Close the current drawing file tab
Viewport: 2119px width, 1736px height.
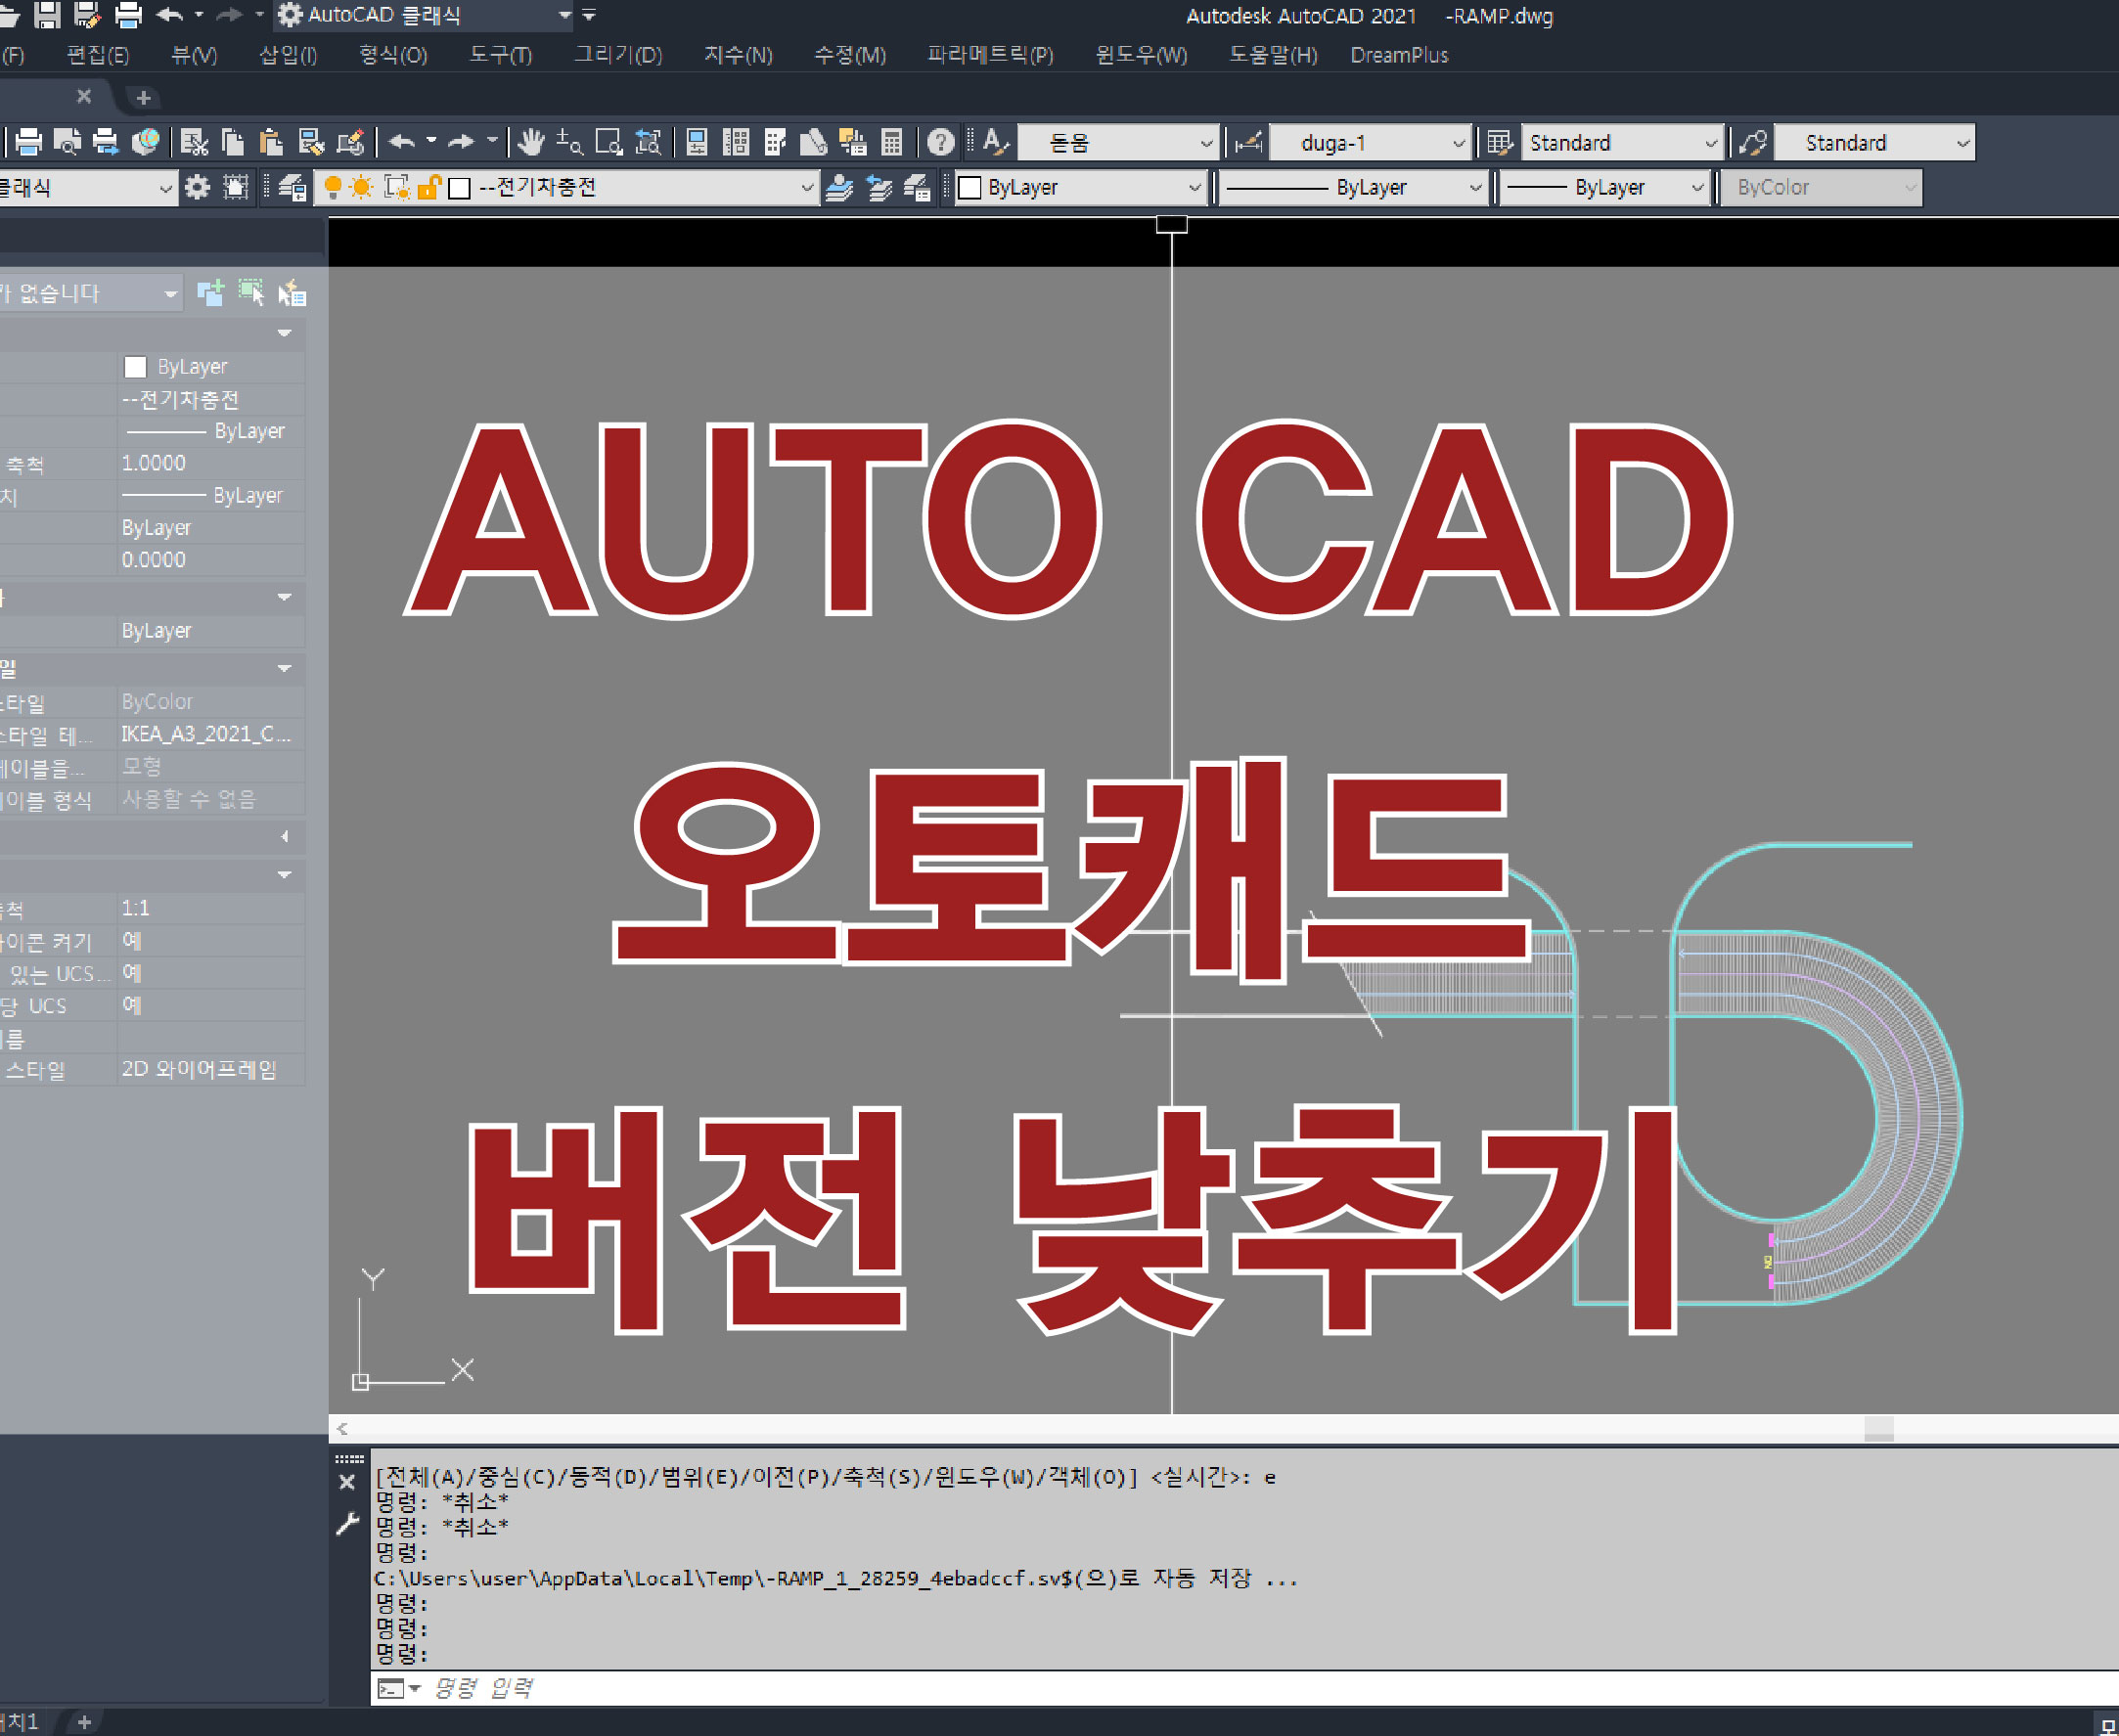point(84,96)
